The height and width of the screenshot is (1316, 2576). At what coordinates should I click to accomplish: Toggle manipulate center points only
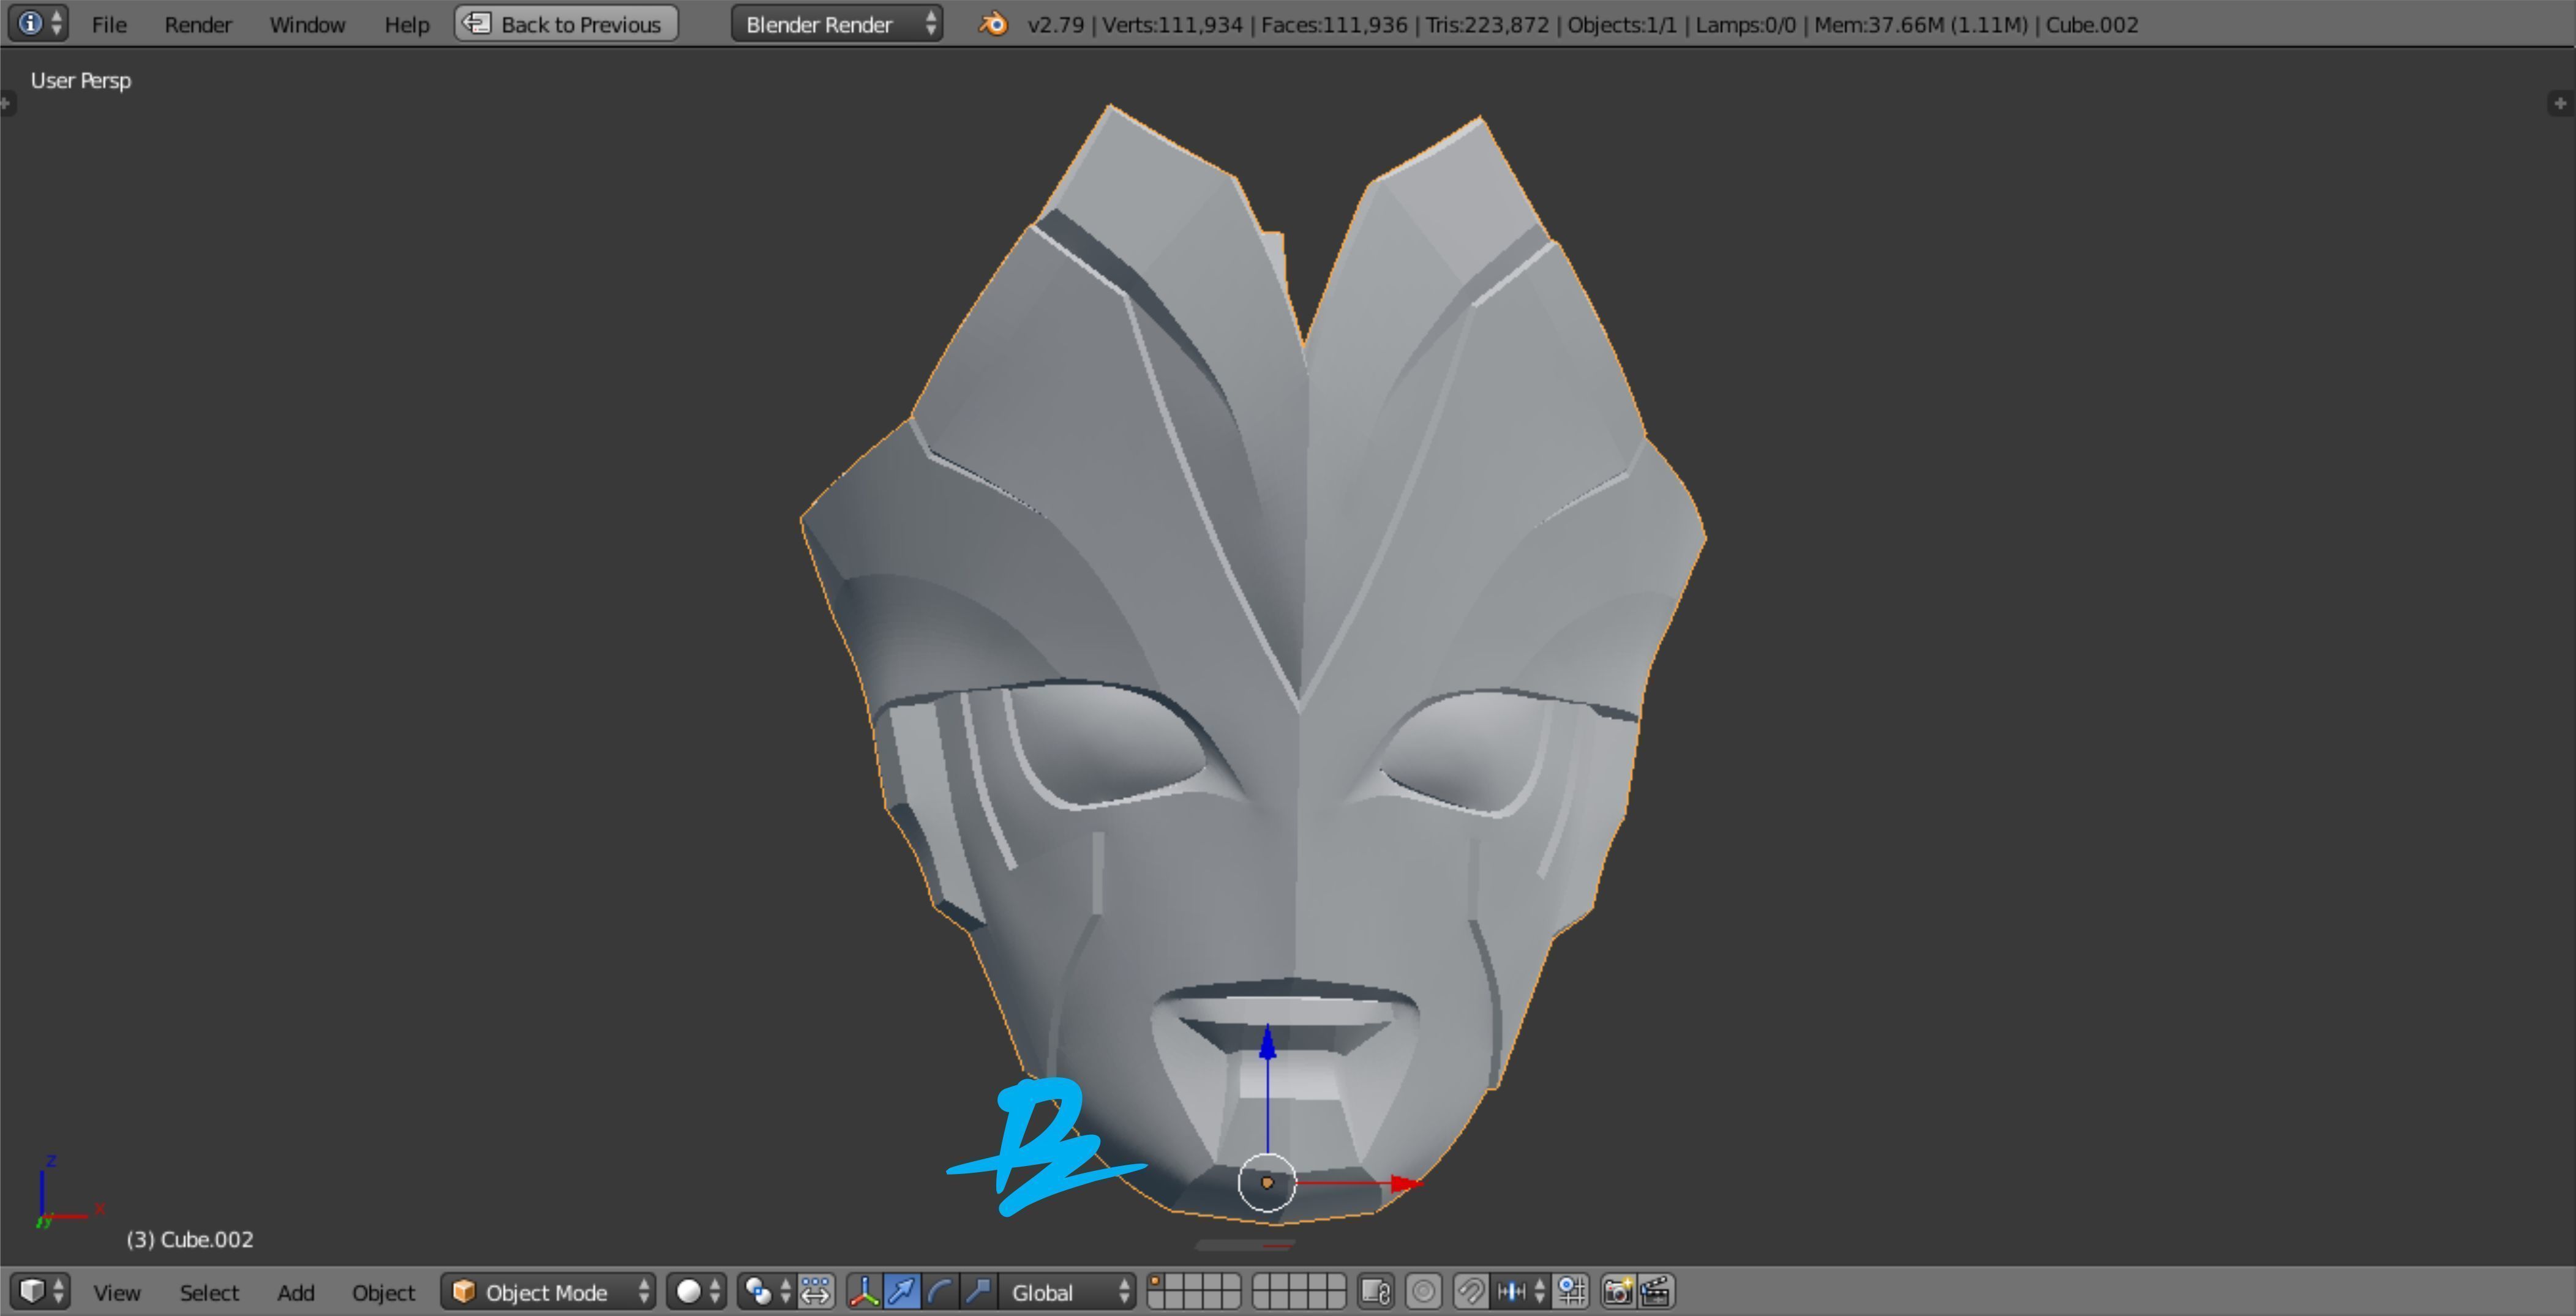[816, 1291]
